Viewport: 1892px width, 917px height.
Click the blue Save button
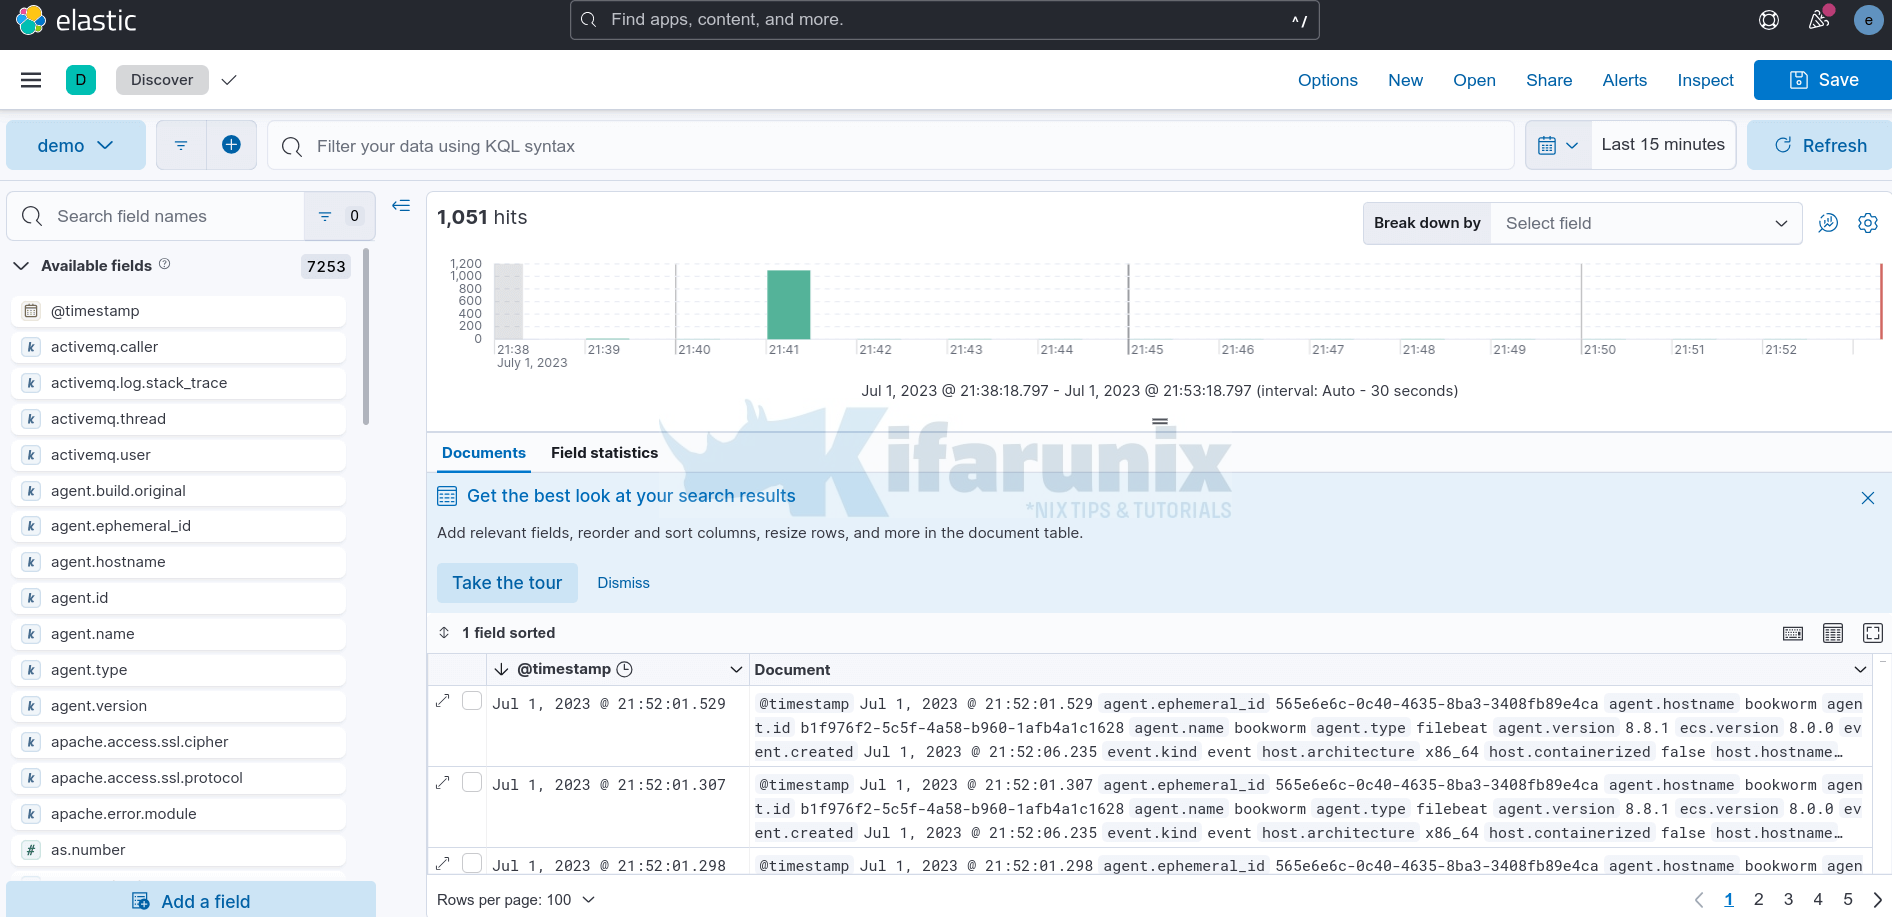[1822, 80]
